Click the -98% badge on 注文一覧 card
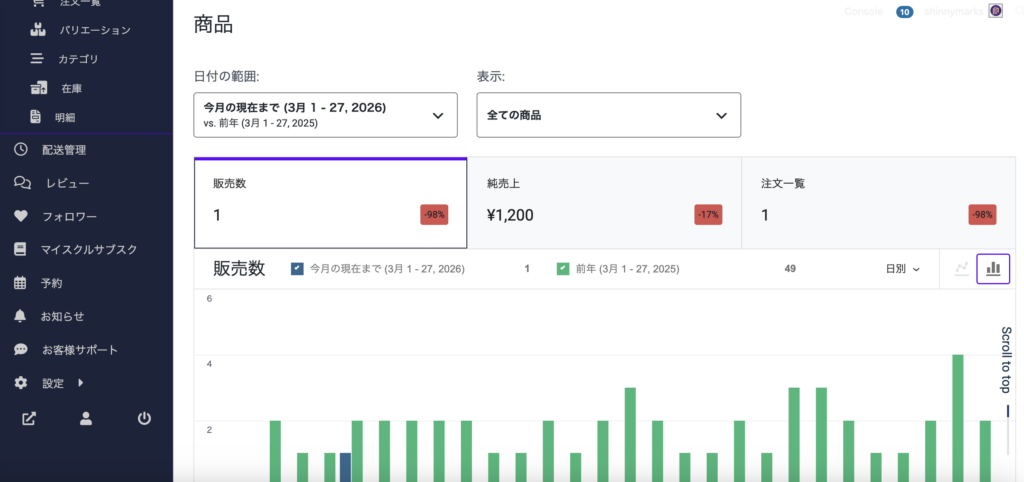Screen dimensions: 1024x482 (x=982, y=214)
